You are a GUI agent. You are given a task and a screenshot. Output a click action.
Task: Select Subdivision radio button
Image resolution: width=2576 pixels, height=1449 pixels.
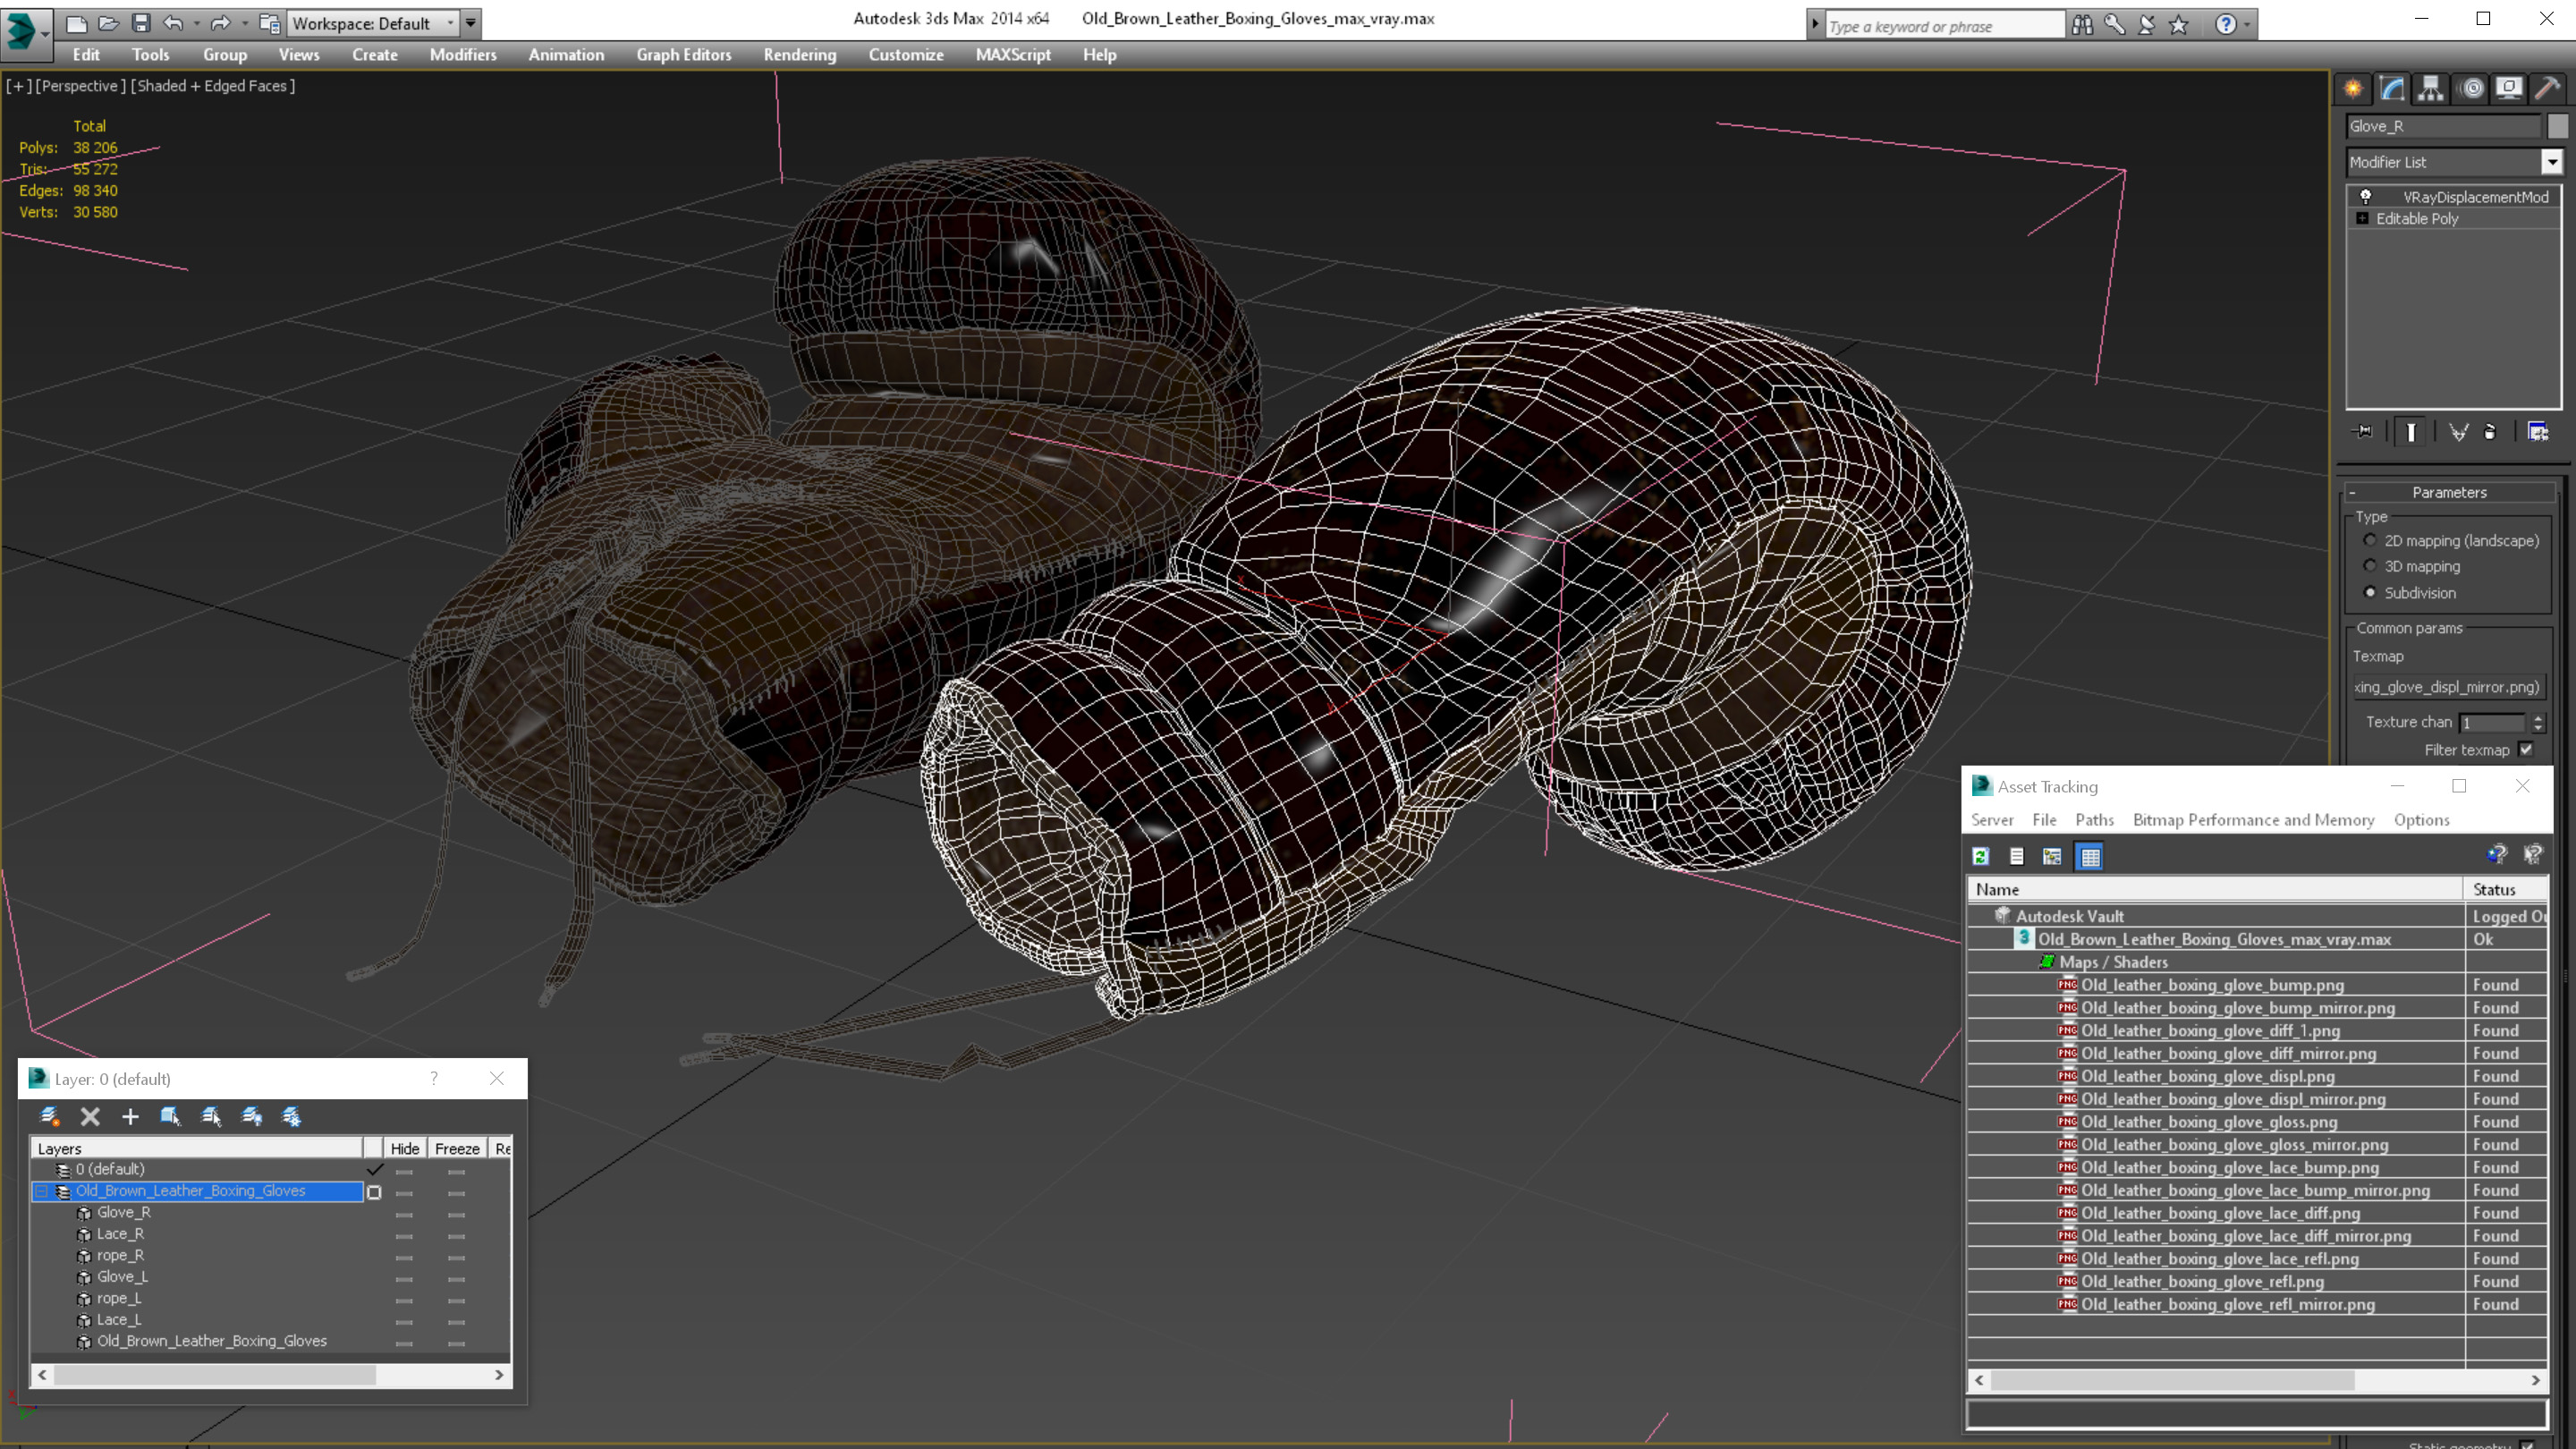point(2369,592)
